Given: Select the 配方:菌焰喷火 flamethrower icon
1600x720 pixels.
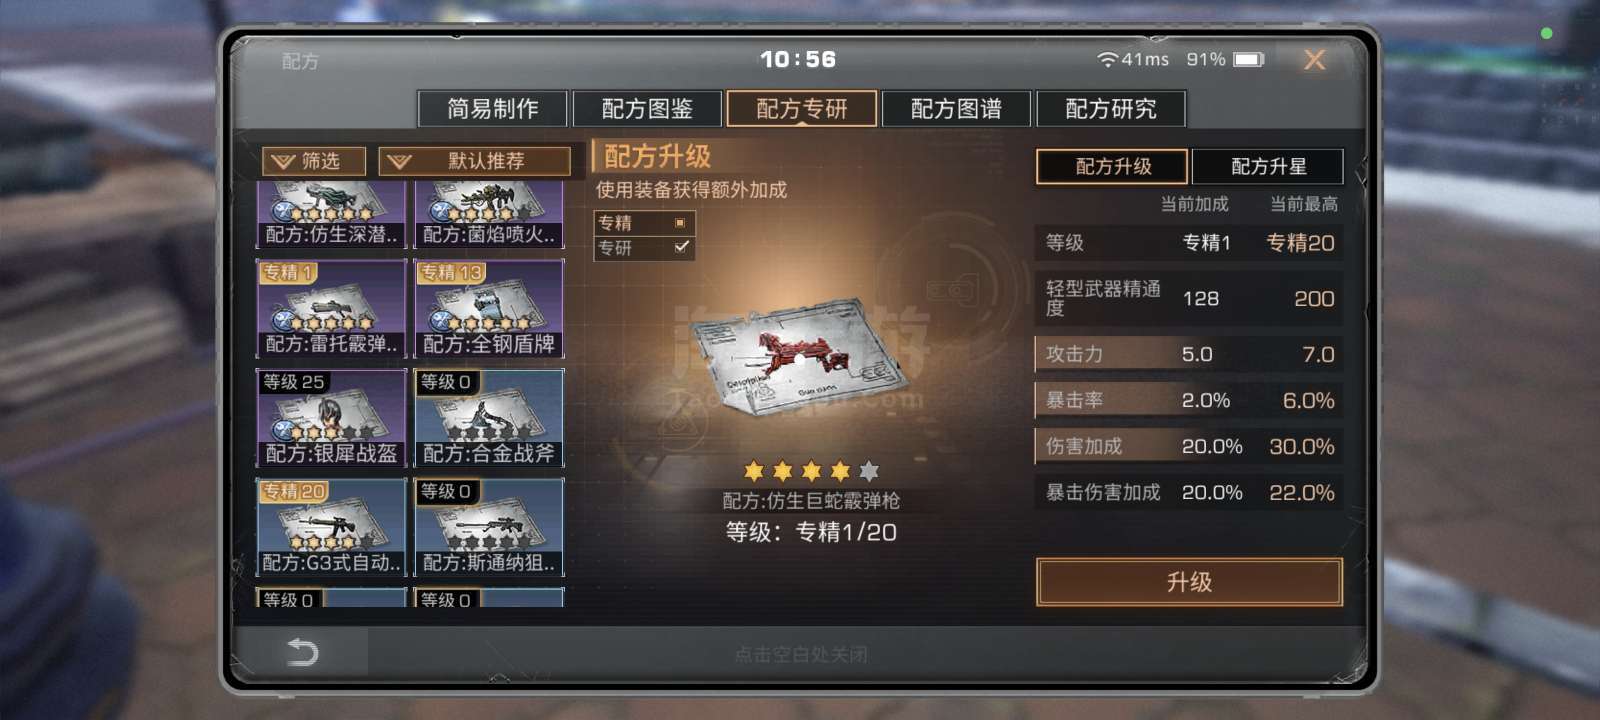Looking at the screenshot, I should (x=489, y=214).
